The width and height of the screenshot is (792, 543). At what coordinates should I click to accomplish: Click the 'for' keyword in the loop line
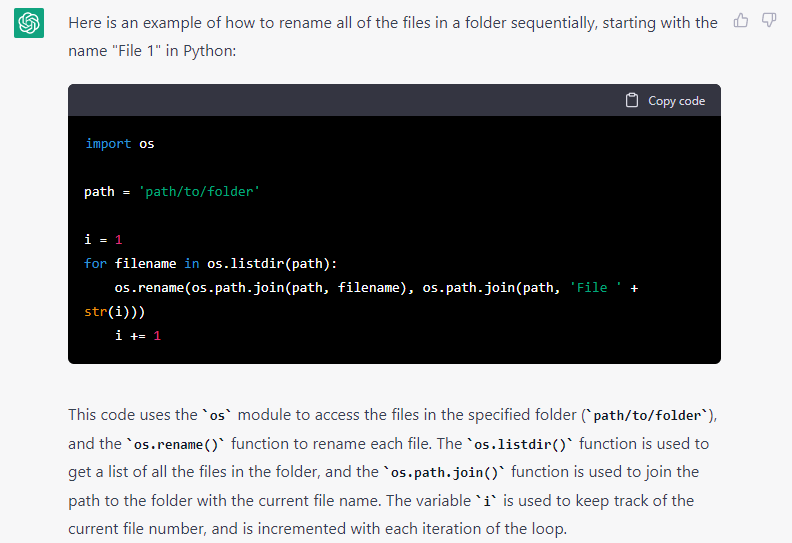pos(95,264)
